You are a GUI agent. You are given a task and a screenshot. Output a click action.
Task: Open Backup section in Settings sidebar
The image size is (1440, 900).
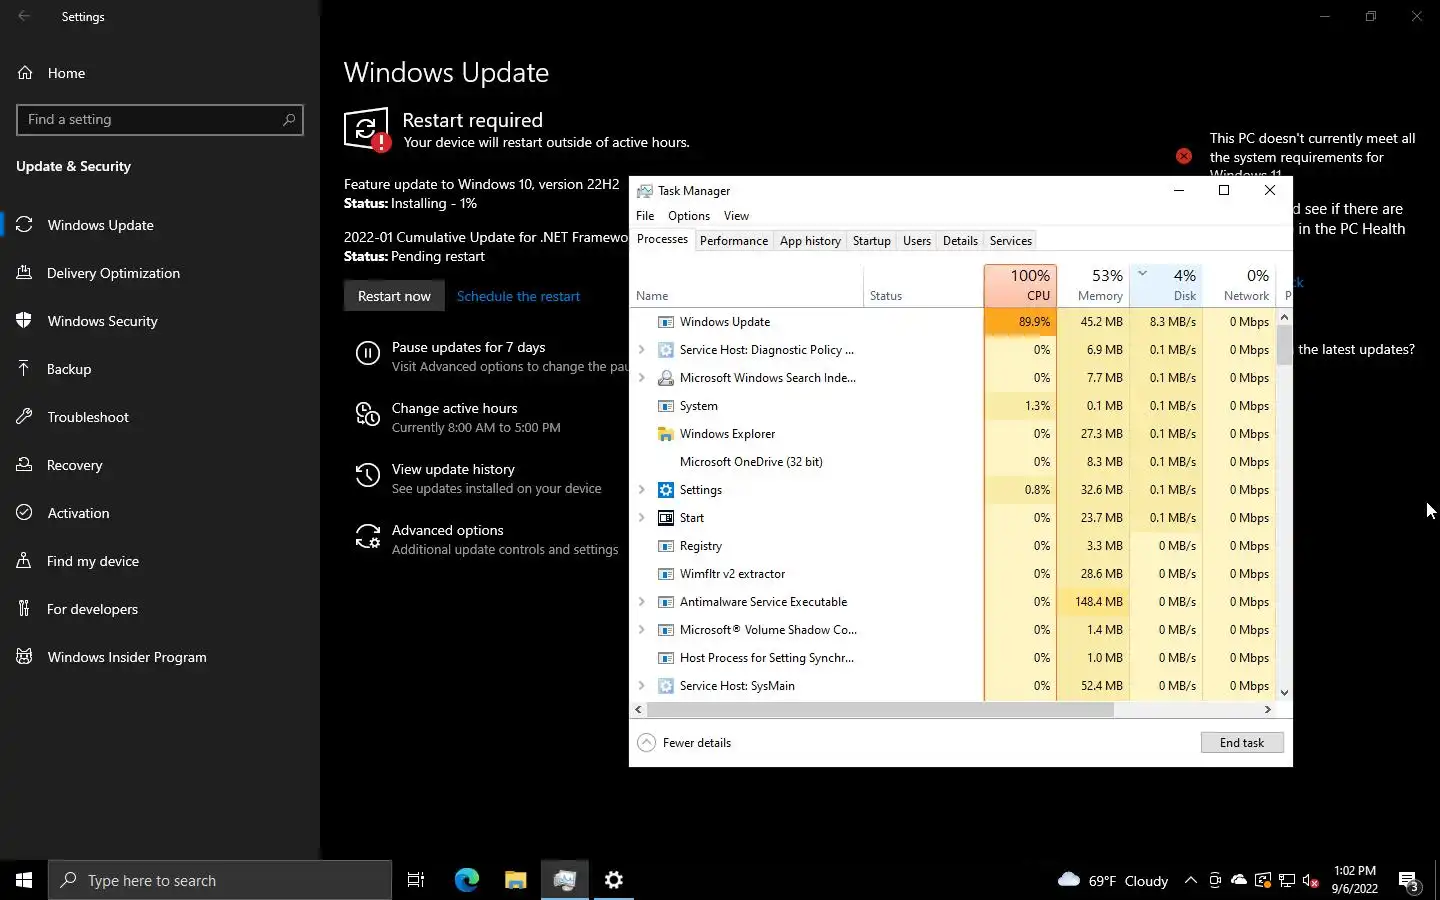(160, 369)
